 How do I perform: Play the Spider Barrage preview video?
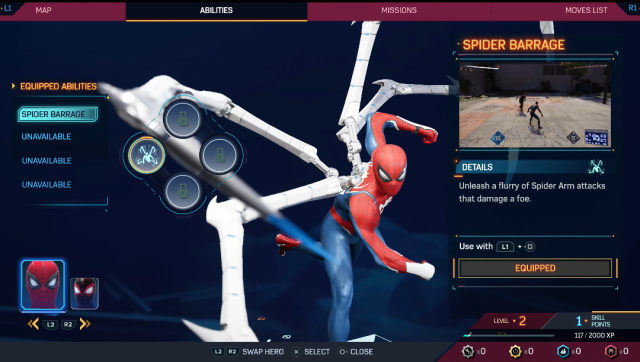(535, 105)
